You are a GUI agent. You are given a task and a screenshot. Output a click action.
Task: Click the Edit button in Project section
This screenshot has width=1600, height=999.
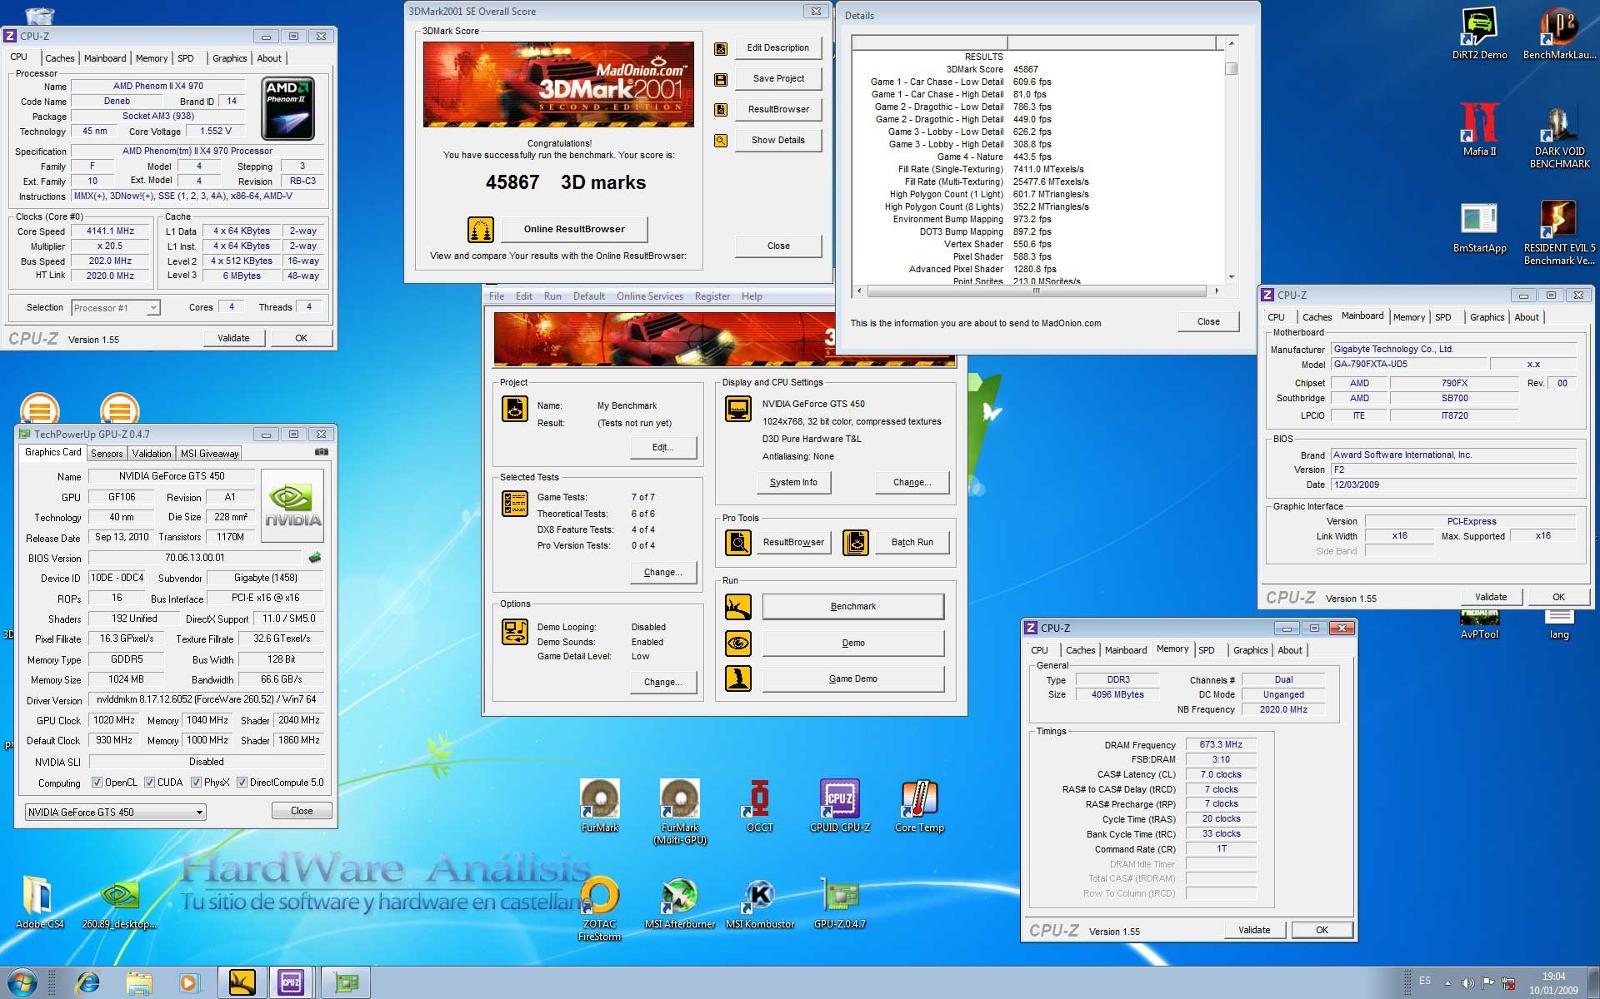(663, 447)
